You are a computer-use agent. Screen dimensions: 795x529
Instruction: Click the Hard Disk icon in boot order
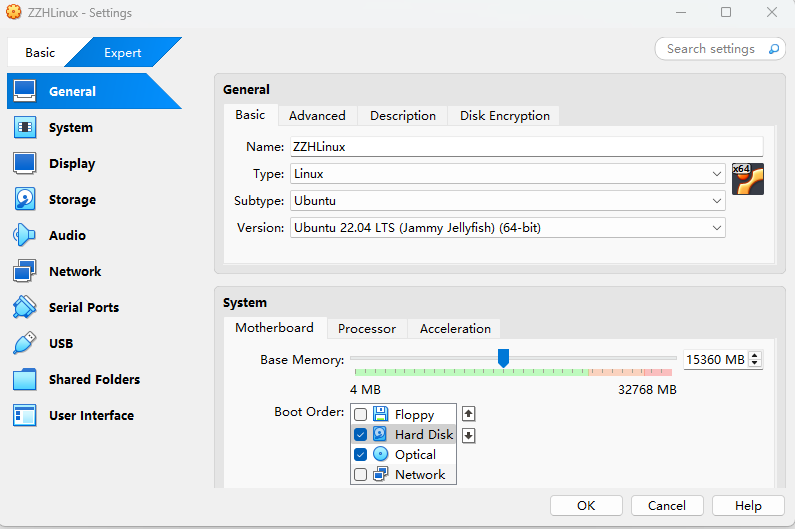coord(380,434)
